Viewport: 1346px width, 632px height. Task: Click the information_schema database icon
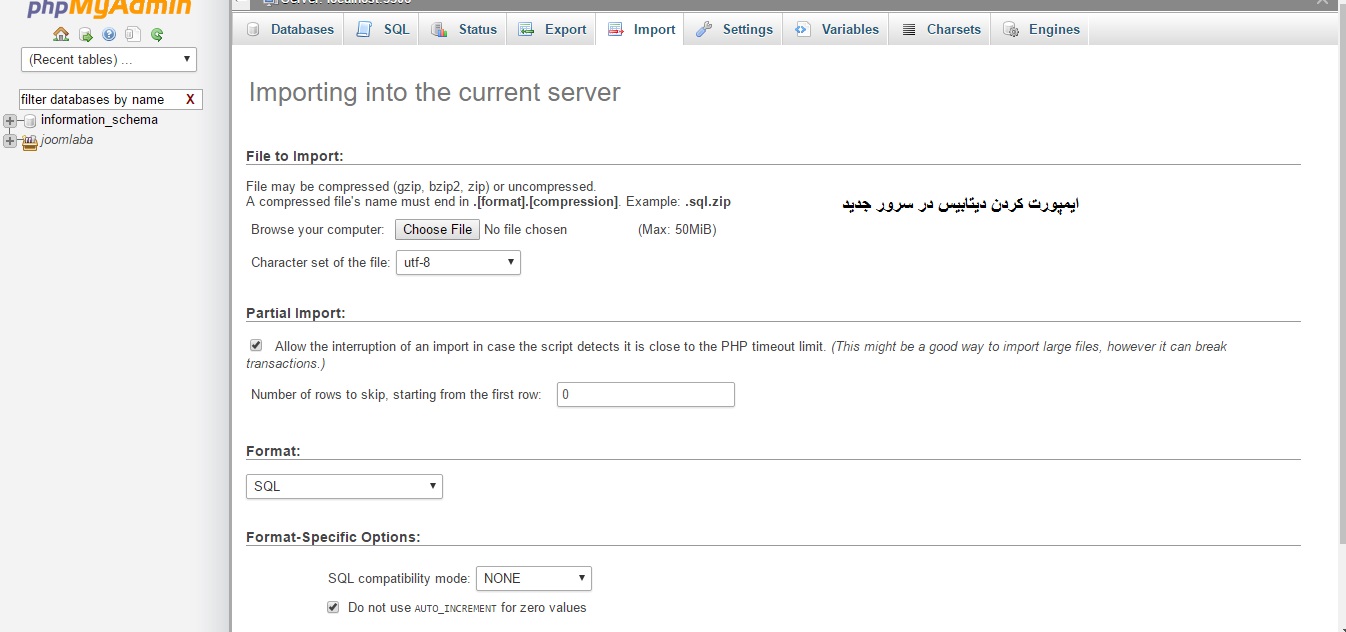point(30,120)
